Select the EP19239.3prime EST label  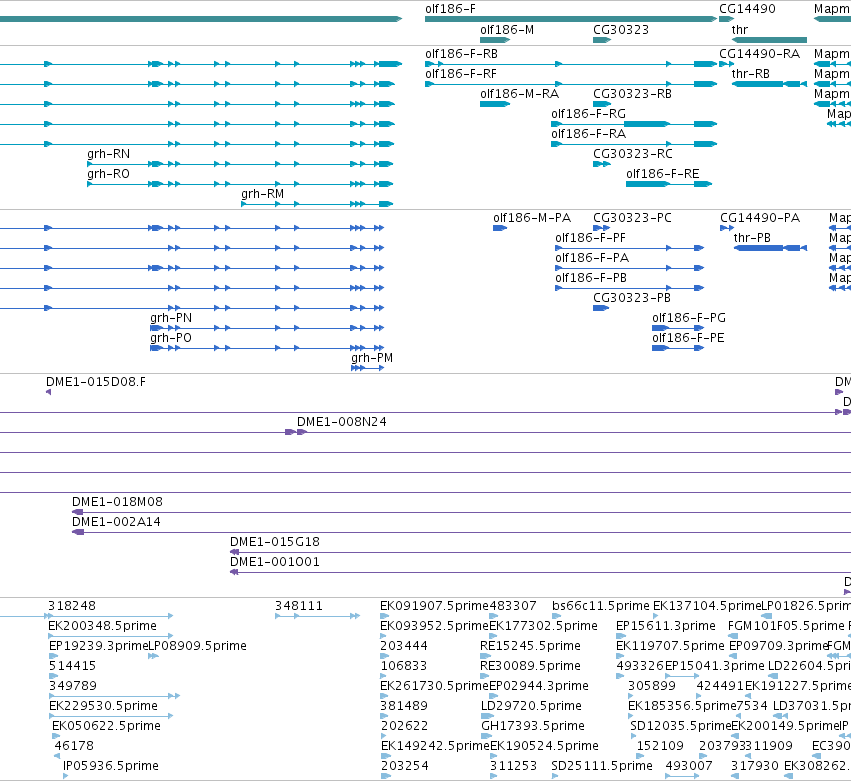tap(98, 646)
